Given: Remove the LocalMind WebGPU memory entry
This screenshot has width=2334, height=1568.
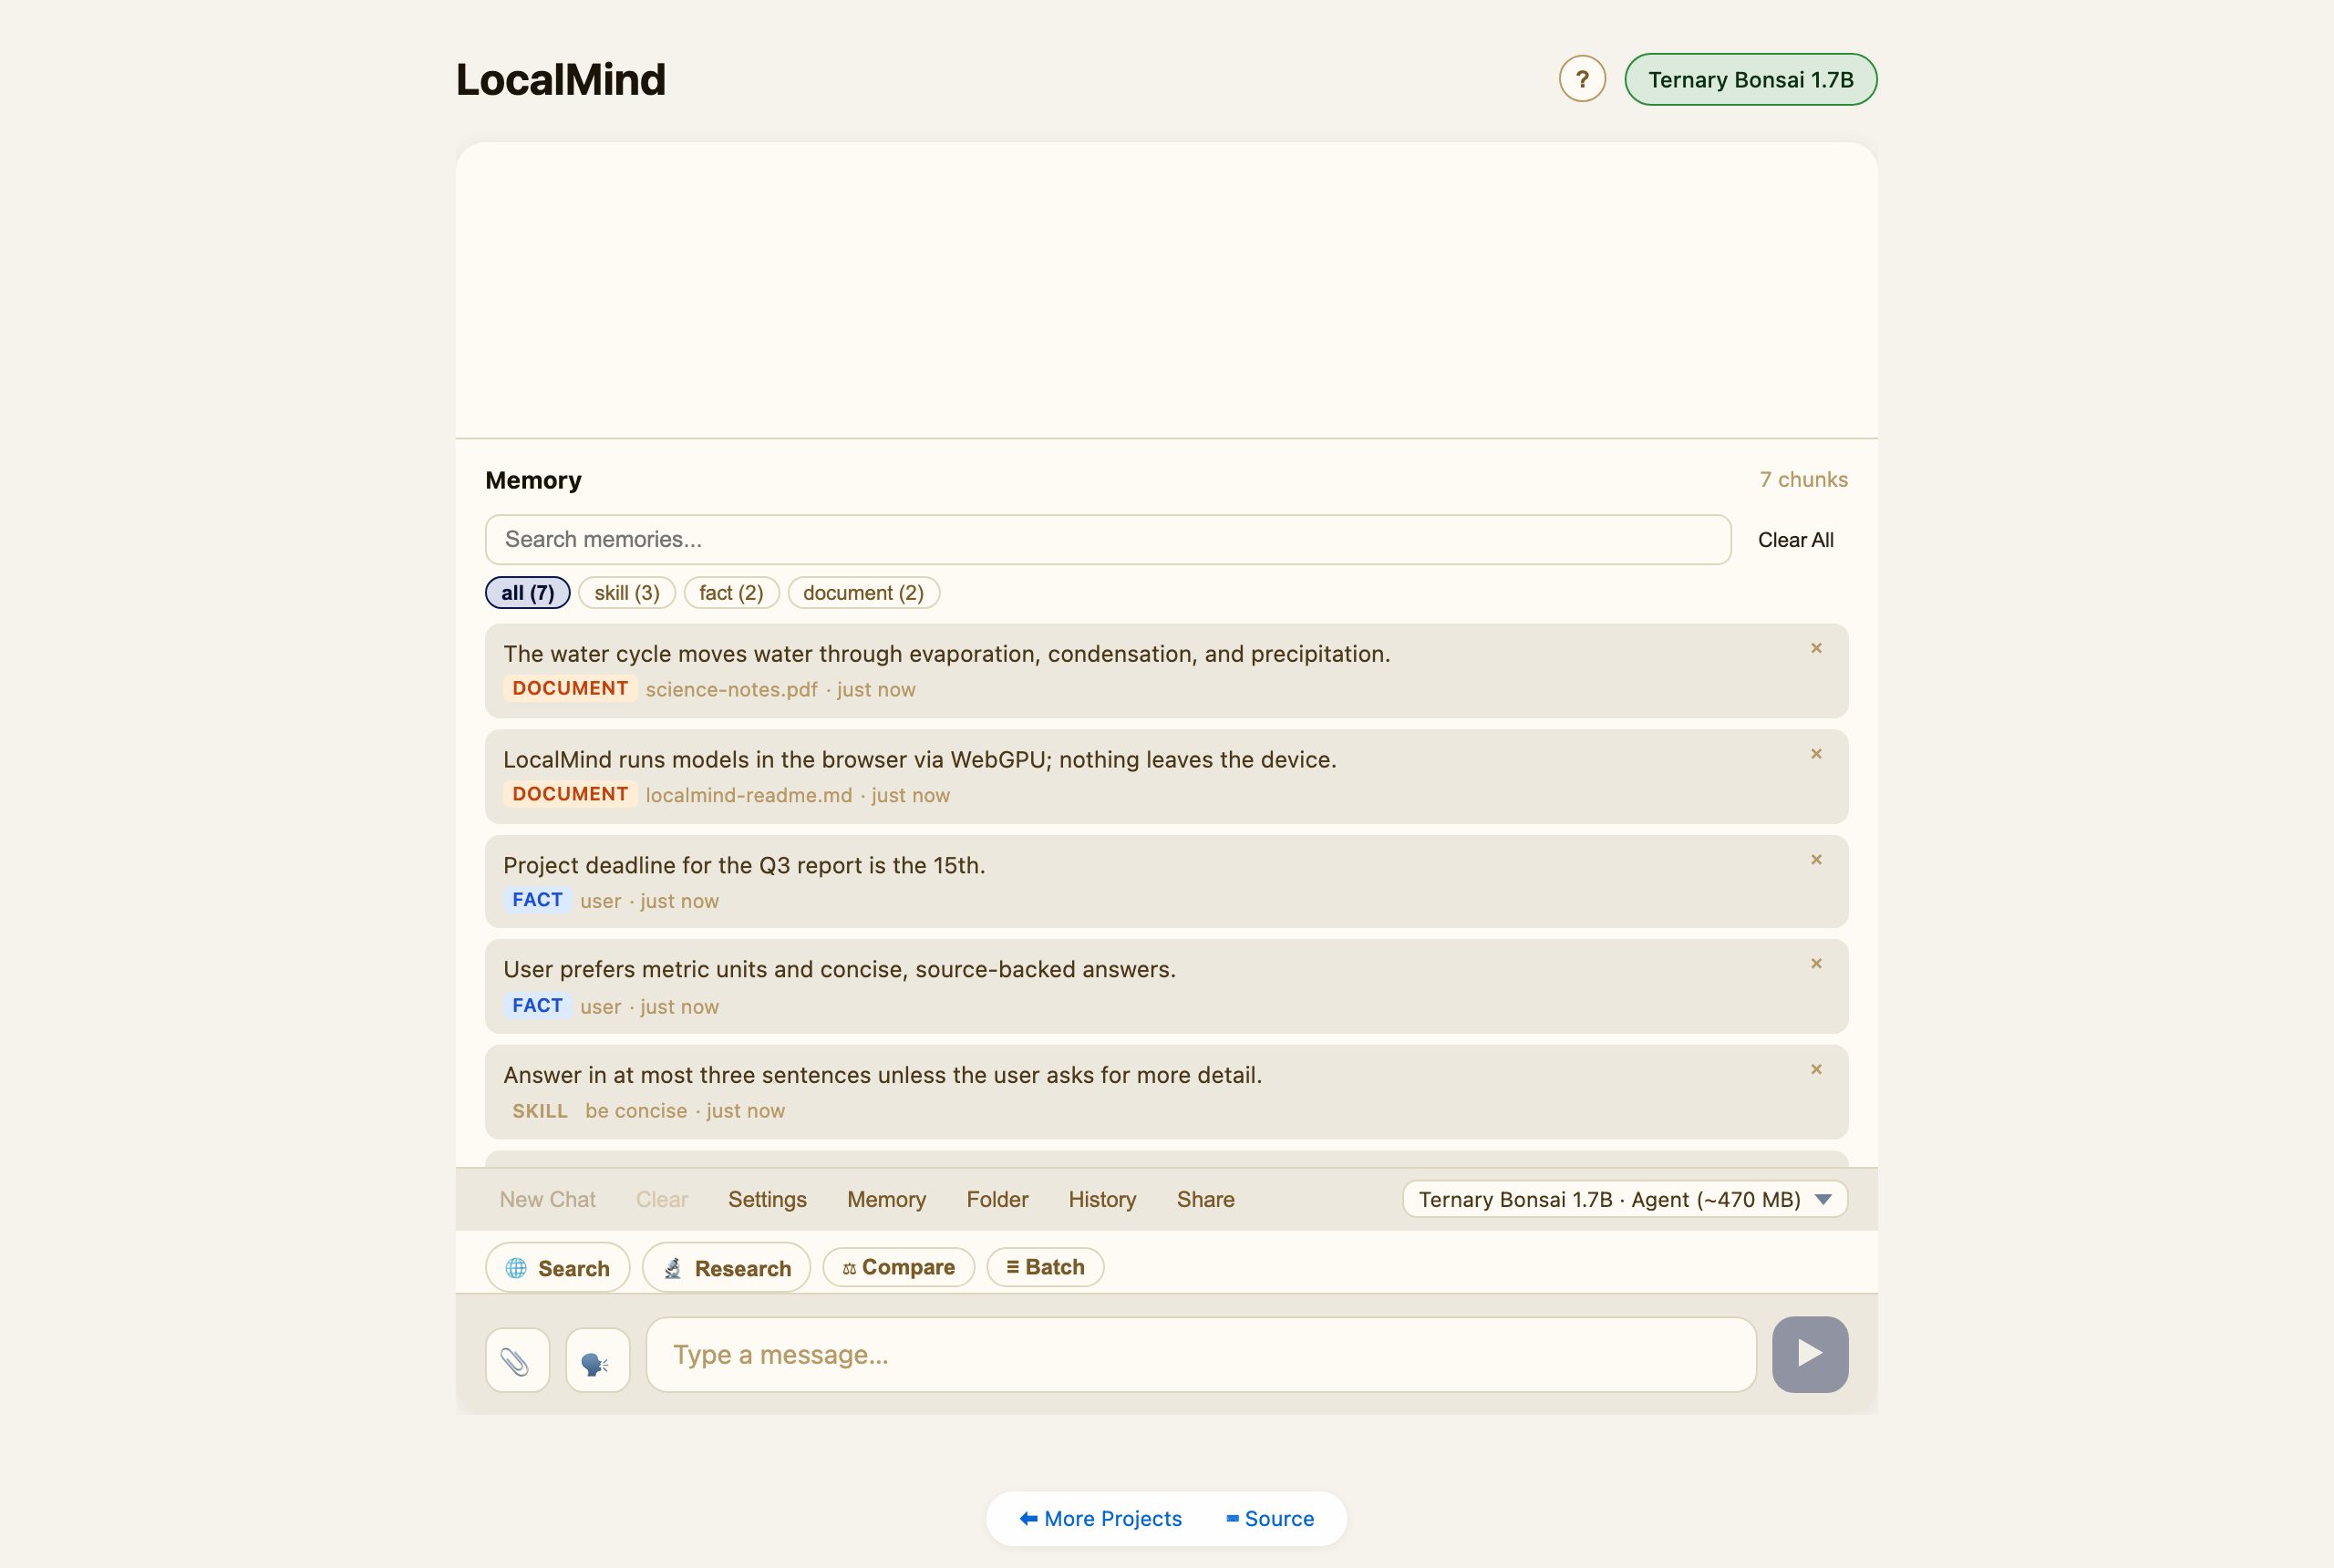Looking at the screenshot, I should [1816, 754].
